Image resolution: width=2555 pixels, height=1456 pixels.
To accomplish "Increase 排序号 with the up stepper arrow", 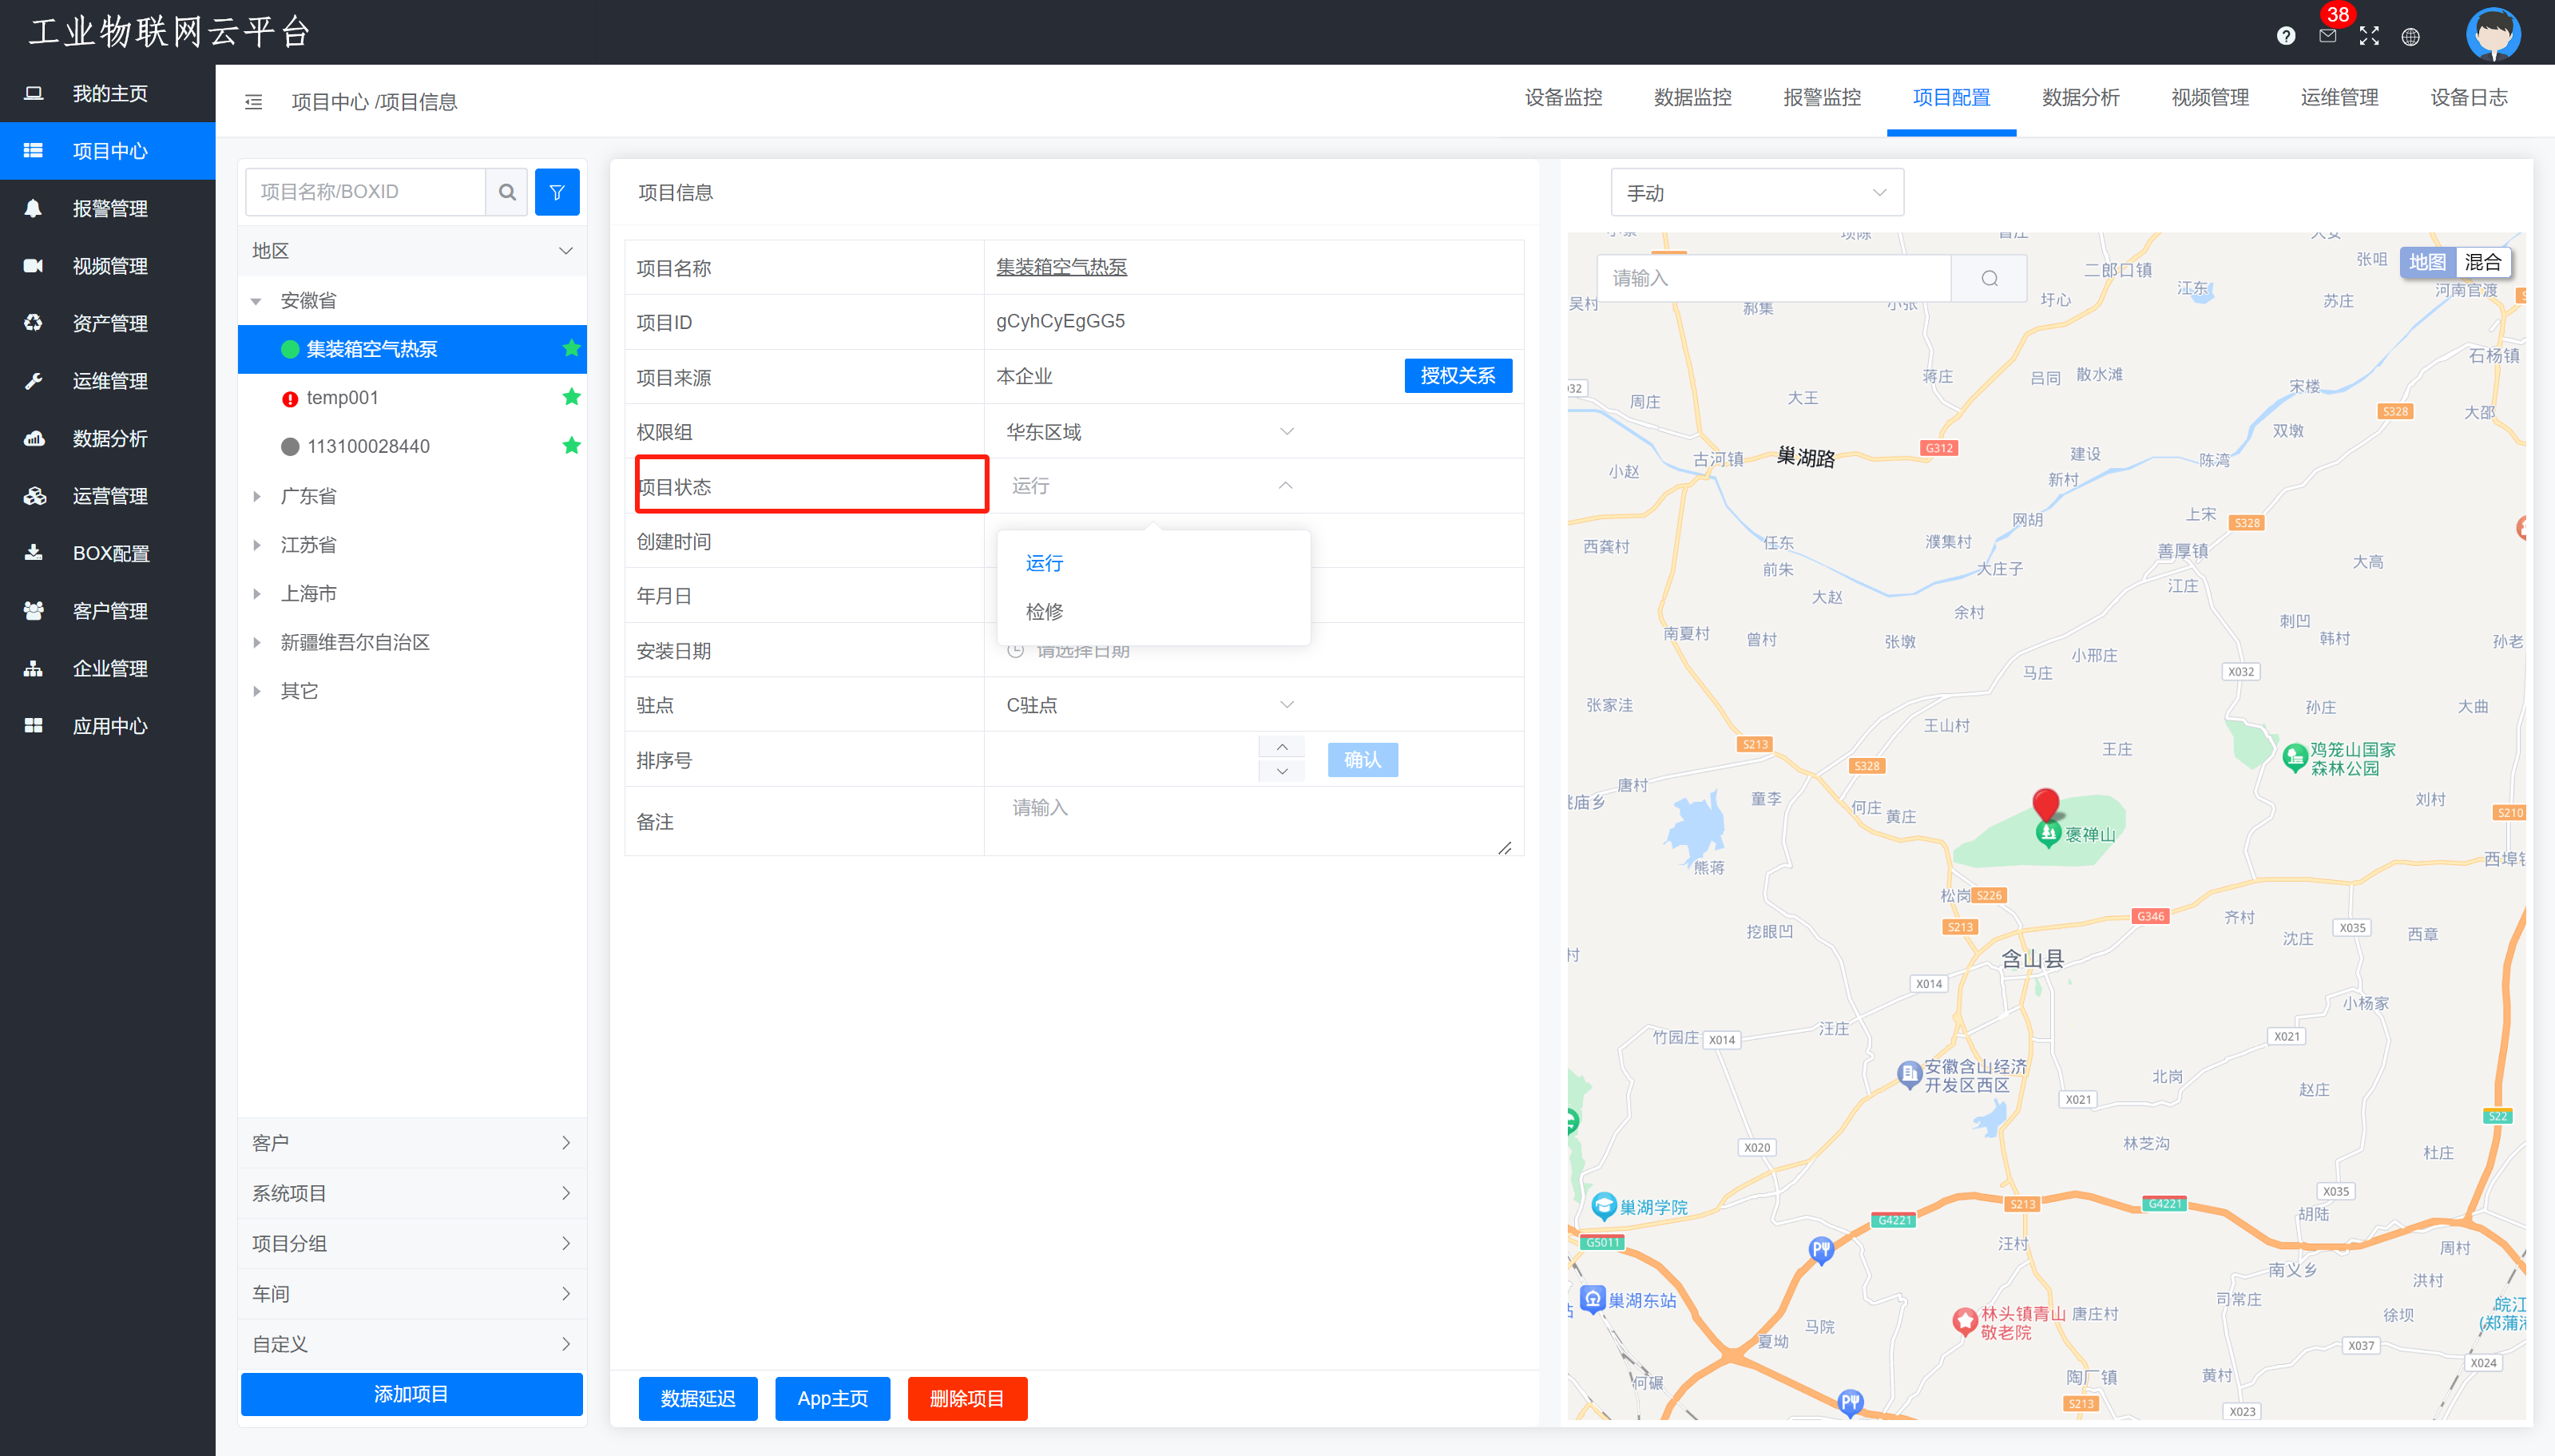I will (1281, 747).
